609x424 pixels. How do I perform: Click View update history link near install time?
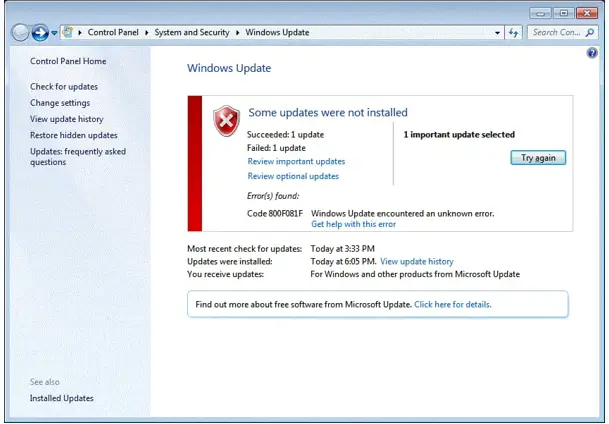[417, 262]
